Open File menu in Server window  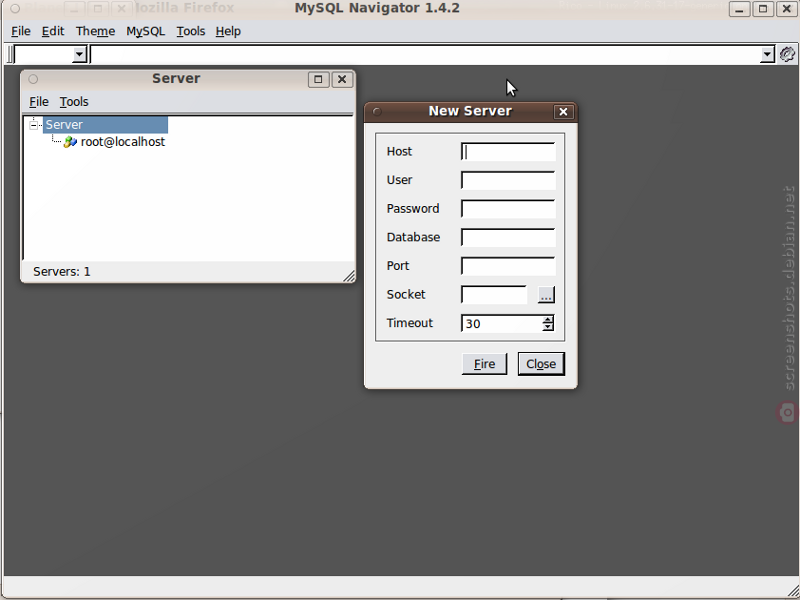[x=39, y=102]
